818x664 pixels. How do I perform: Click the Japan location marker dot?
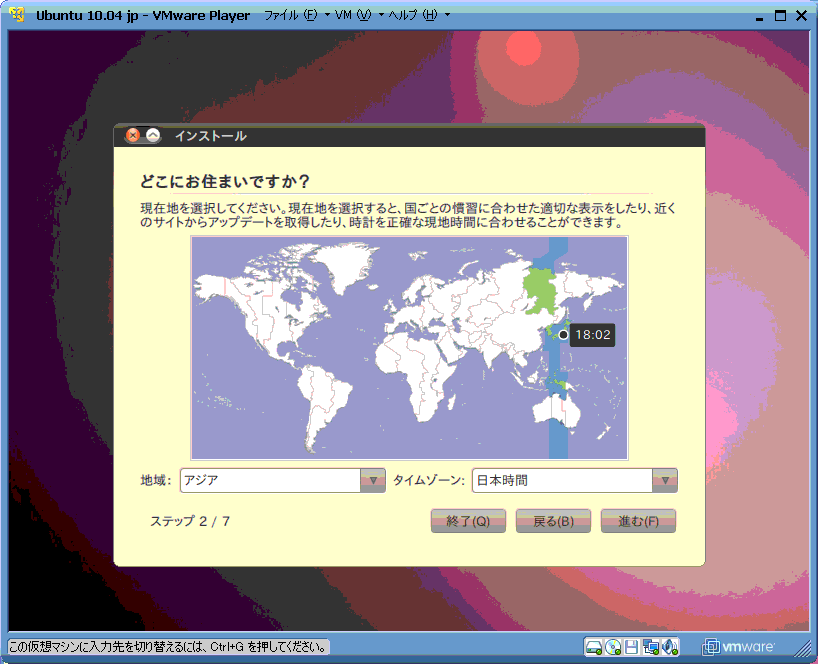(x=563, y=335)
